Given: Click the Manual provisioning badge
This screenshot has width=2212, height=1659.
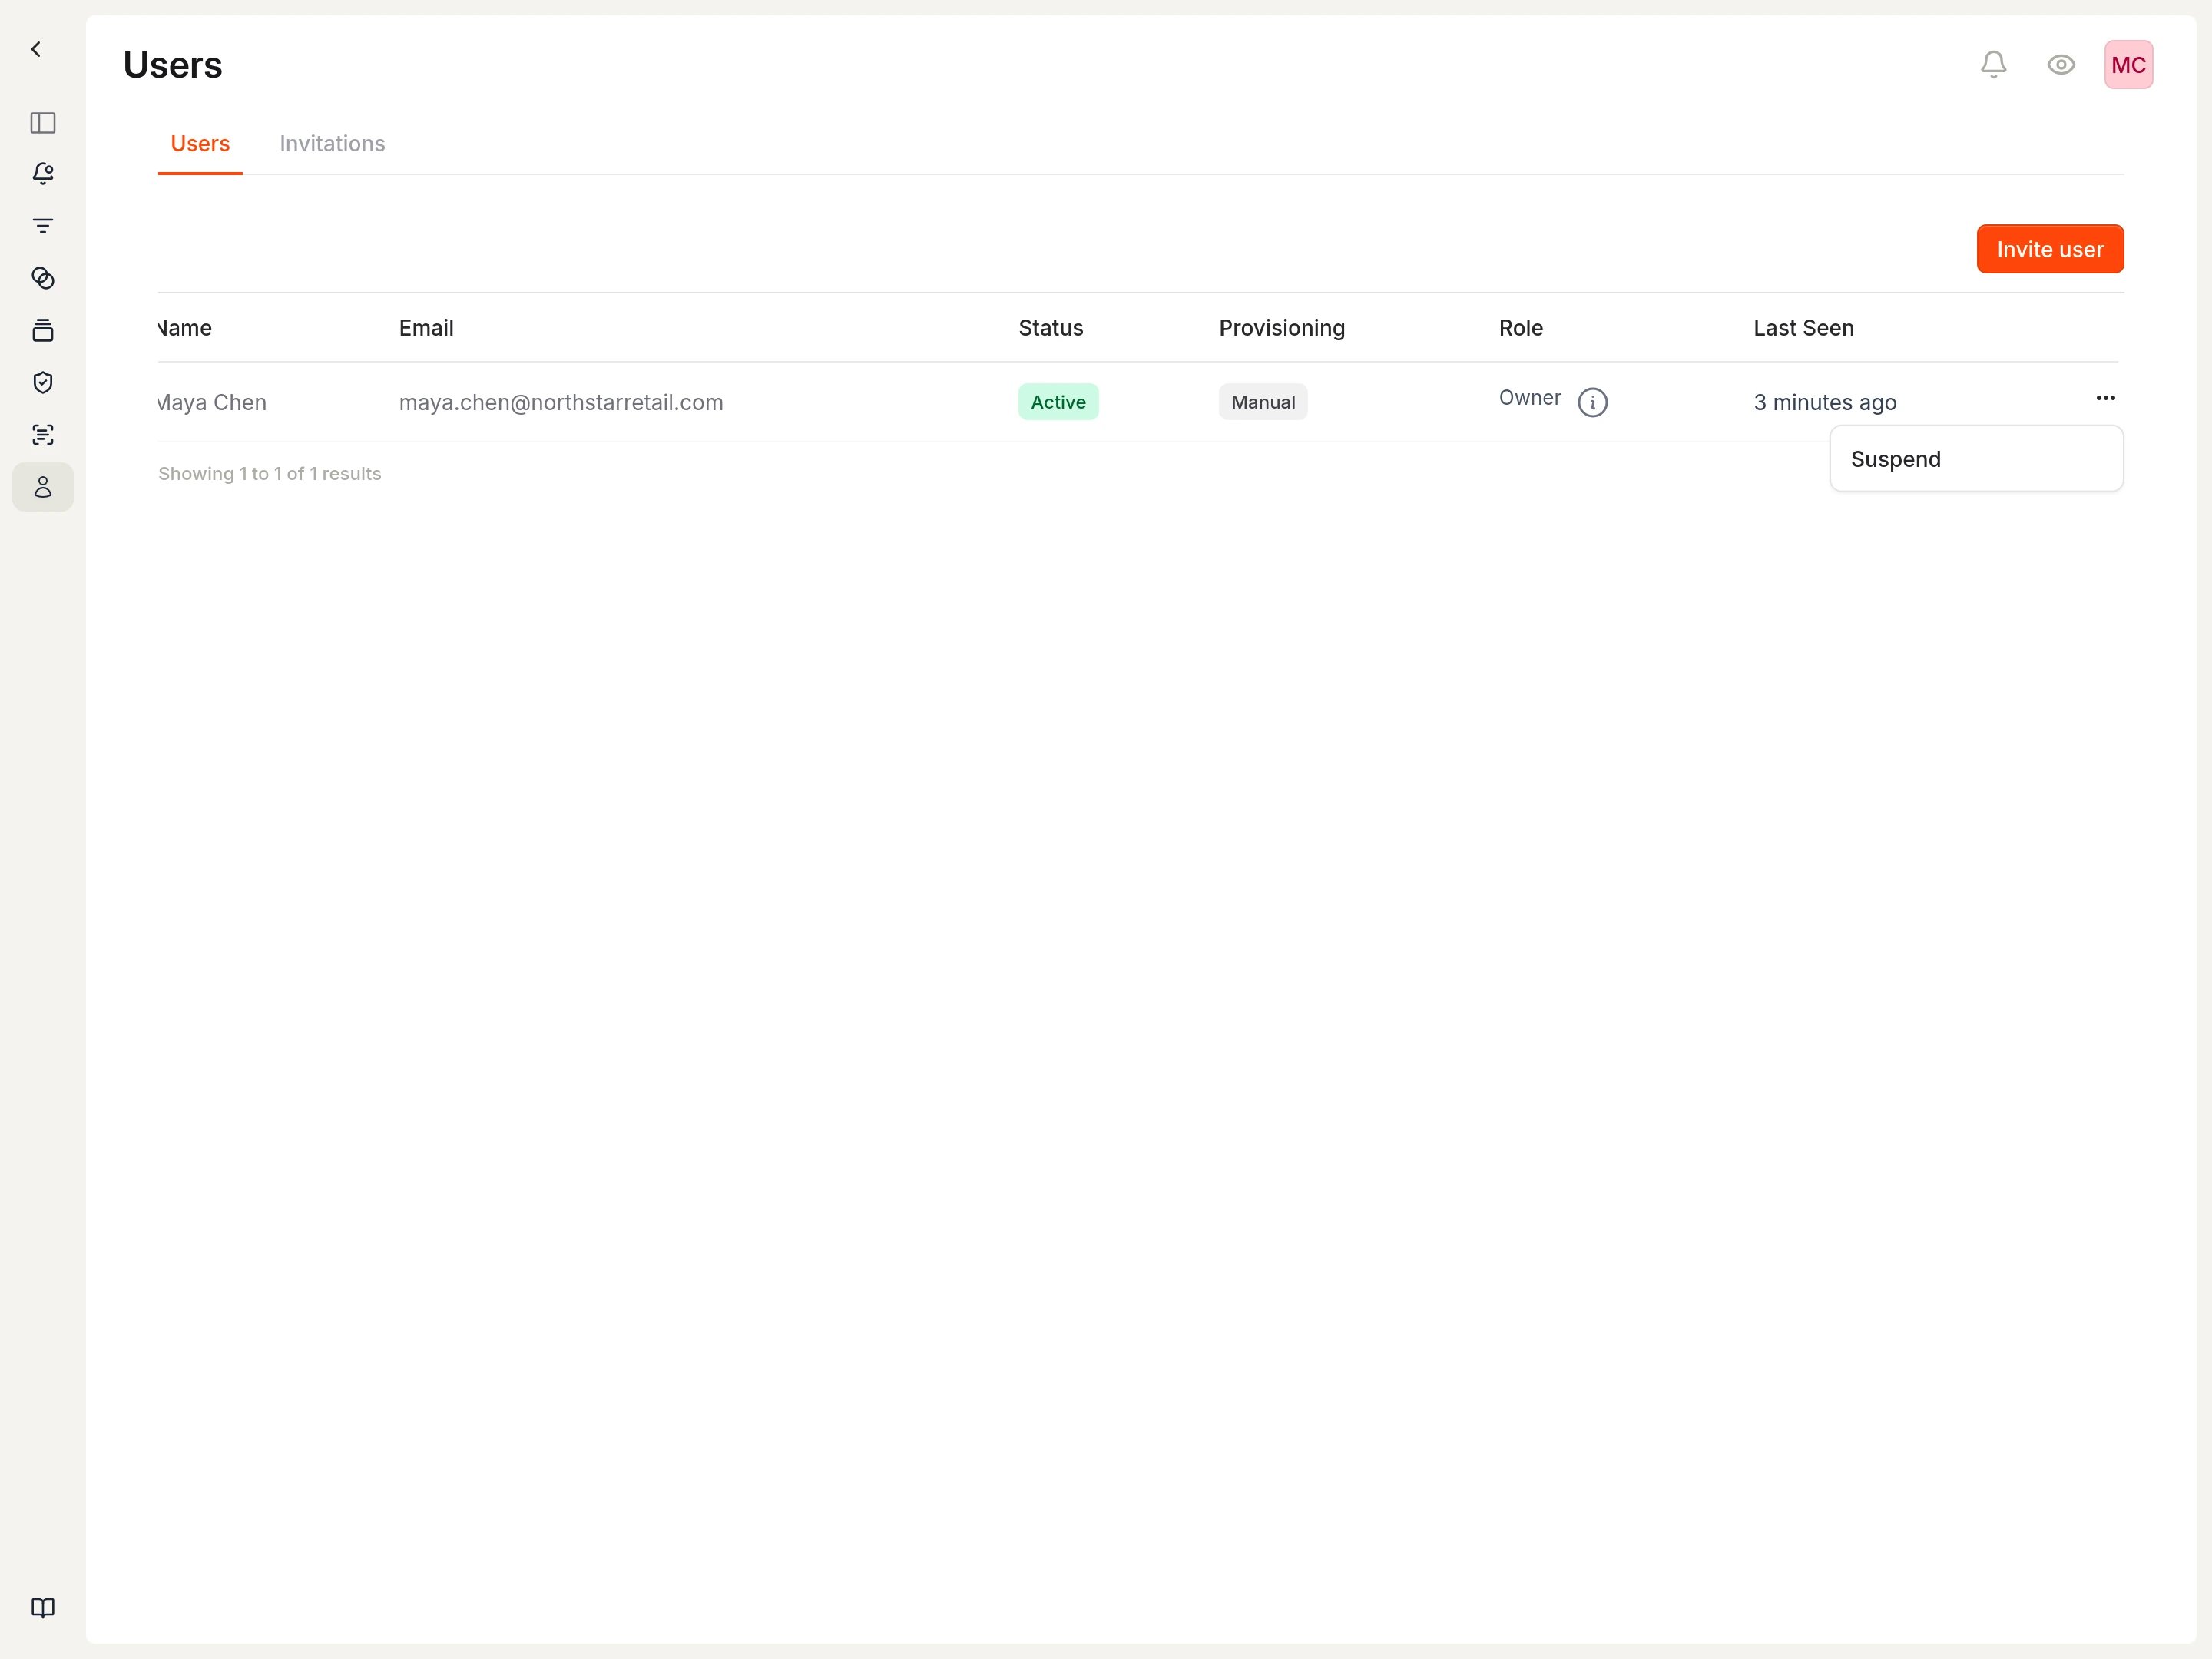Looking at the screenshot, I should pos(1263,402).
